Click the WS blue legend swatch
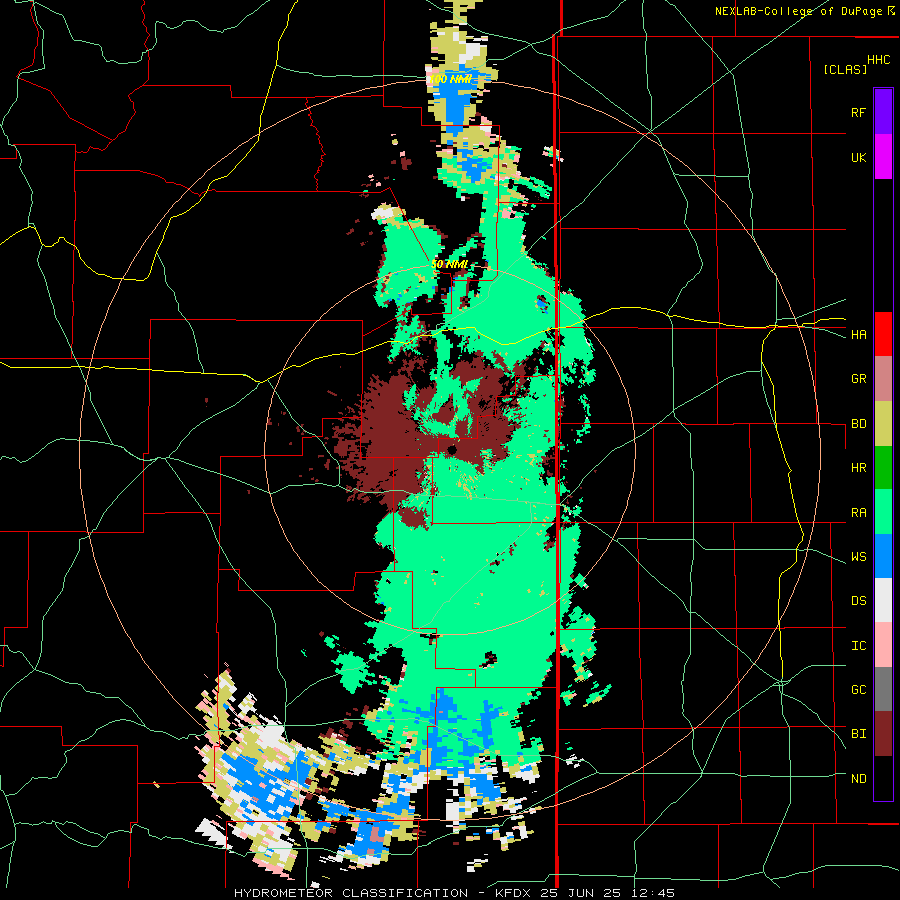 pos(883,556)
